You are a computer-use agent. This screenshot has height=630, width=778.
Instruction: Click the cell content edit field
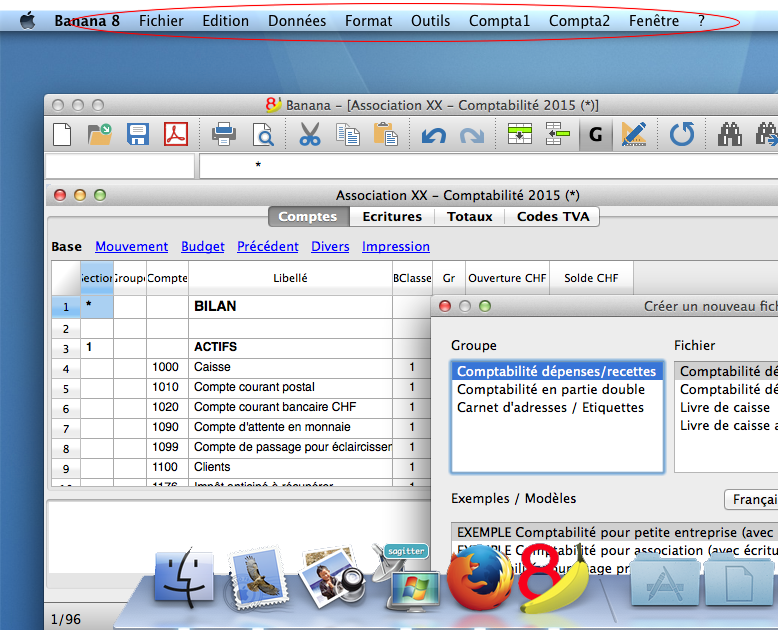click(x=488, y=166)
